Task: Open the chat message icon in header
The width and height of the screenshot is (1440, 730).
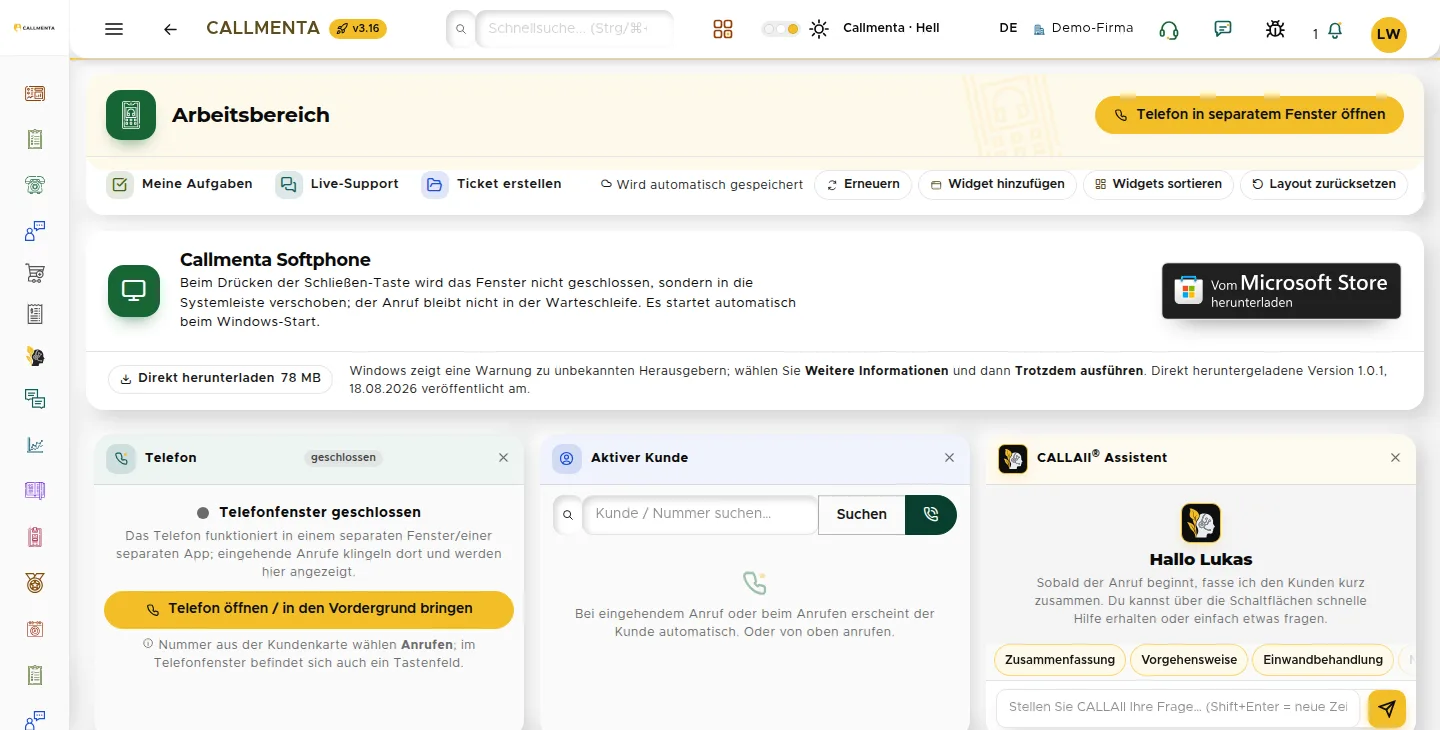Action: [x=1222, y=29]
